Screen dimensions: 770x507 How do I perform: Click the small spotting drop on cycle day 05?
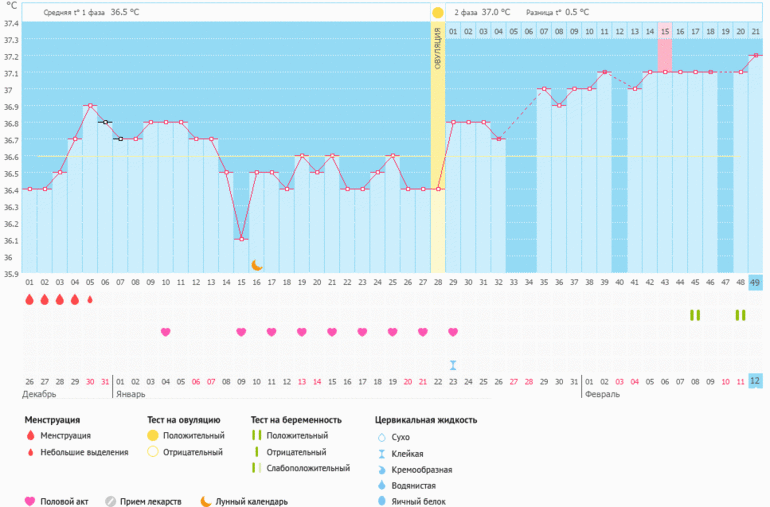[90, 299]
